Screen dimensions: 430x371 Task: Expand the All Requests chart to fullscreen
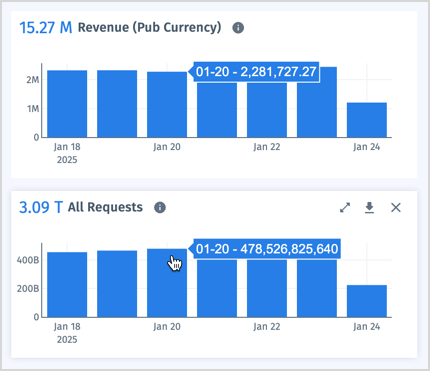click(x=345, y=207)
